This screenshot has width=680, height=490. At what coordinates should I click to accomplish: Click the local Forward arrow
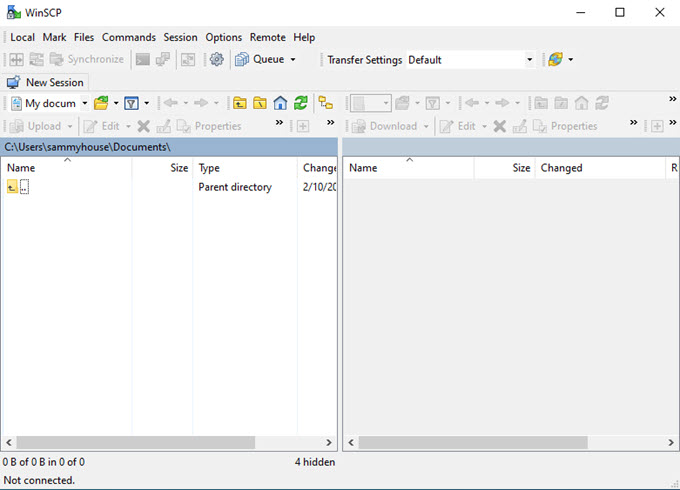click(201, 103)
